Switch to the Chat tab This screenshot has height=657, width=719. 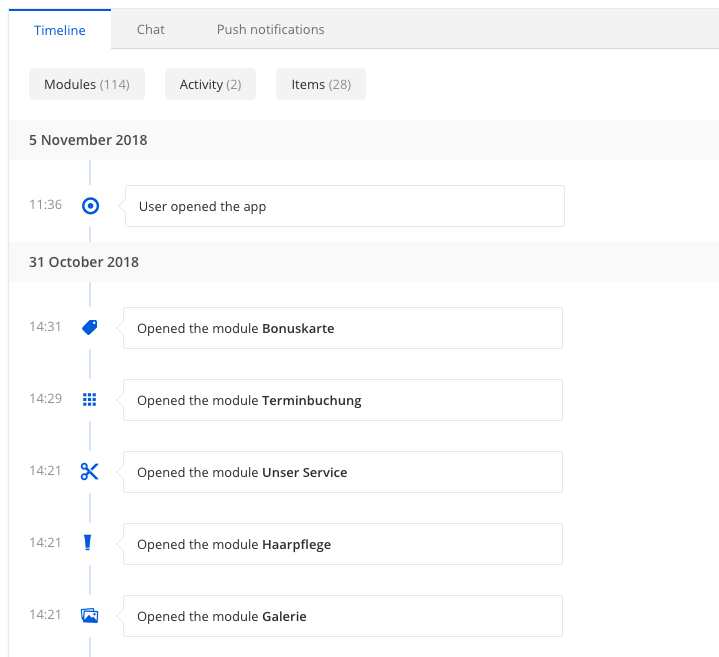coord(150,29)
